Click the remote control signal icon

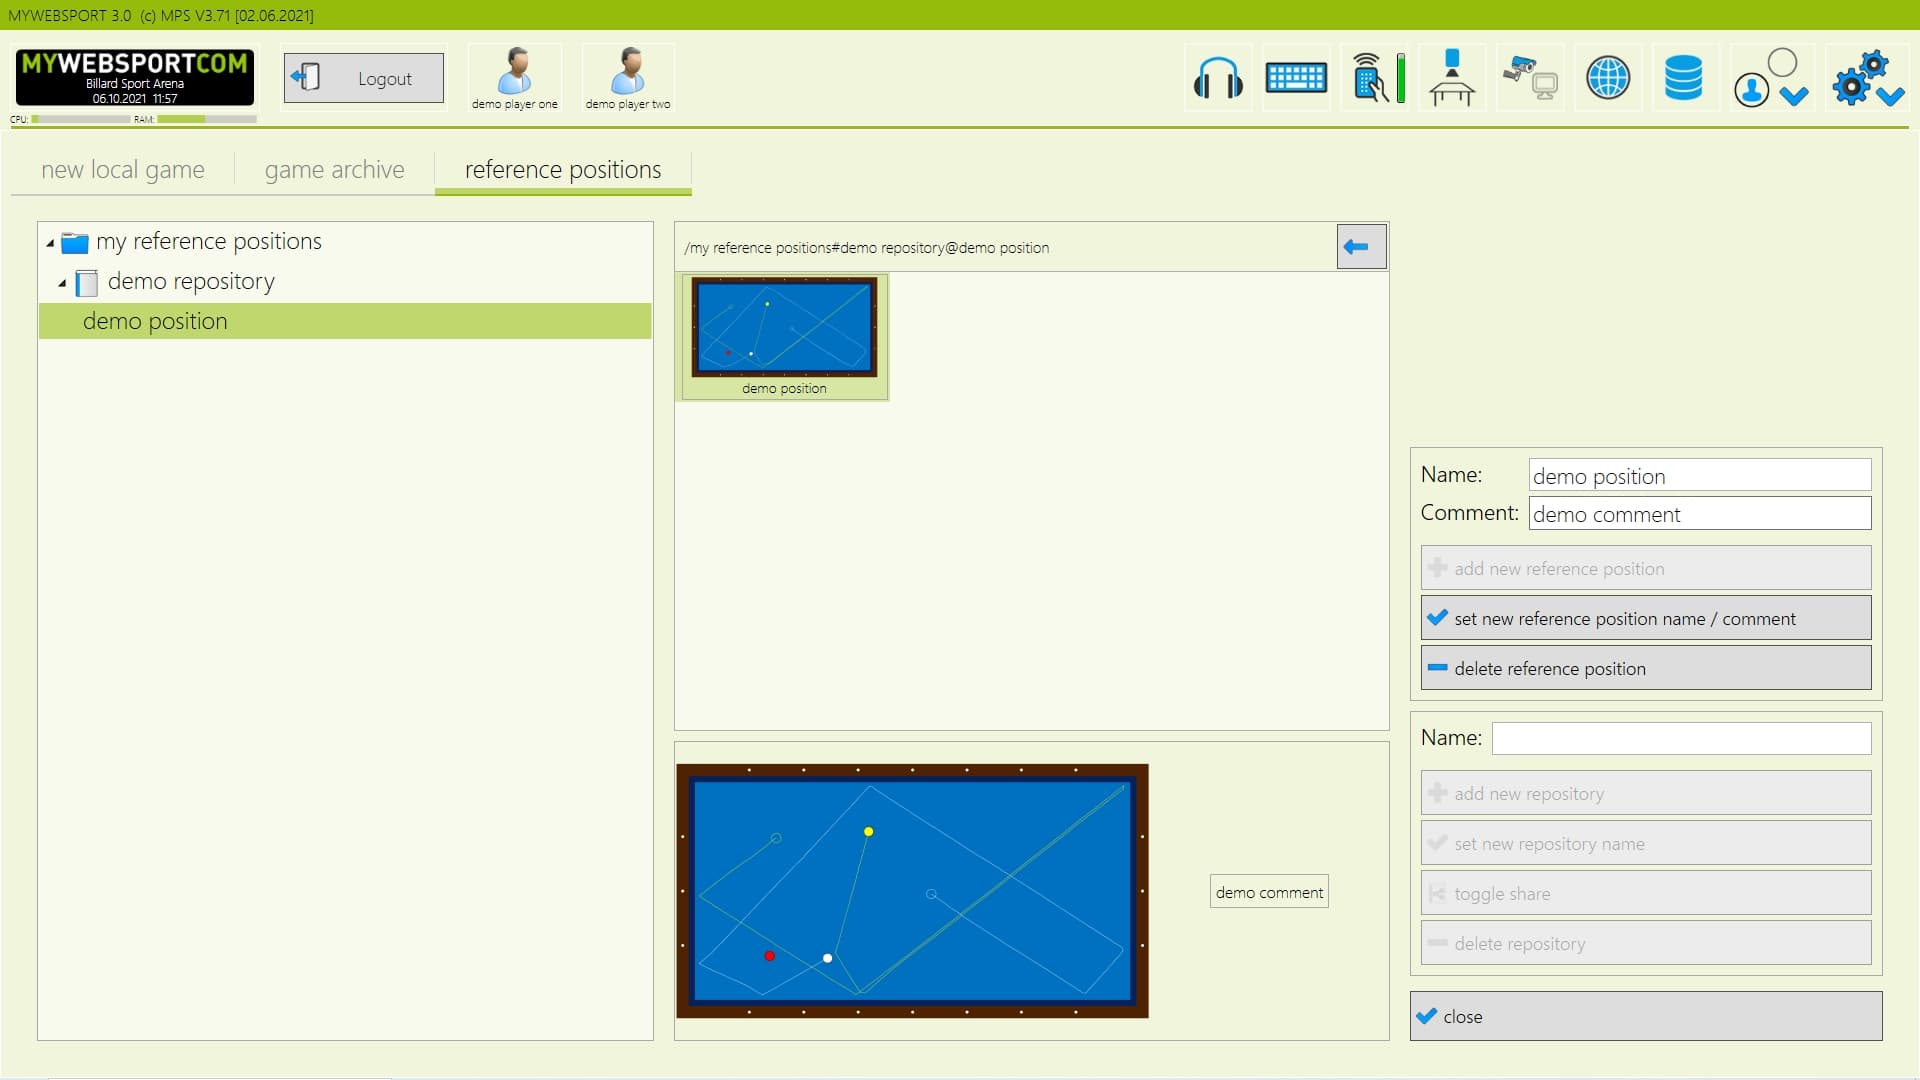[1370, 78]
